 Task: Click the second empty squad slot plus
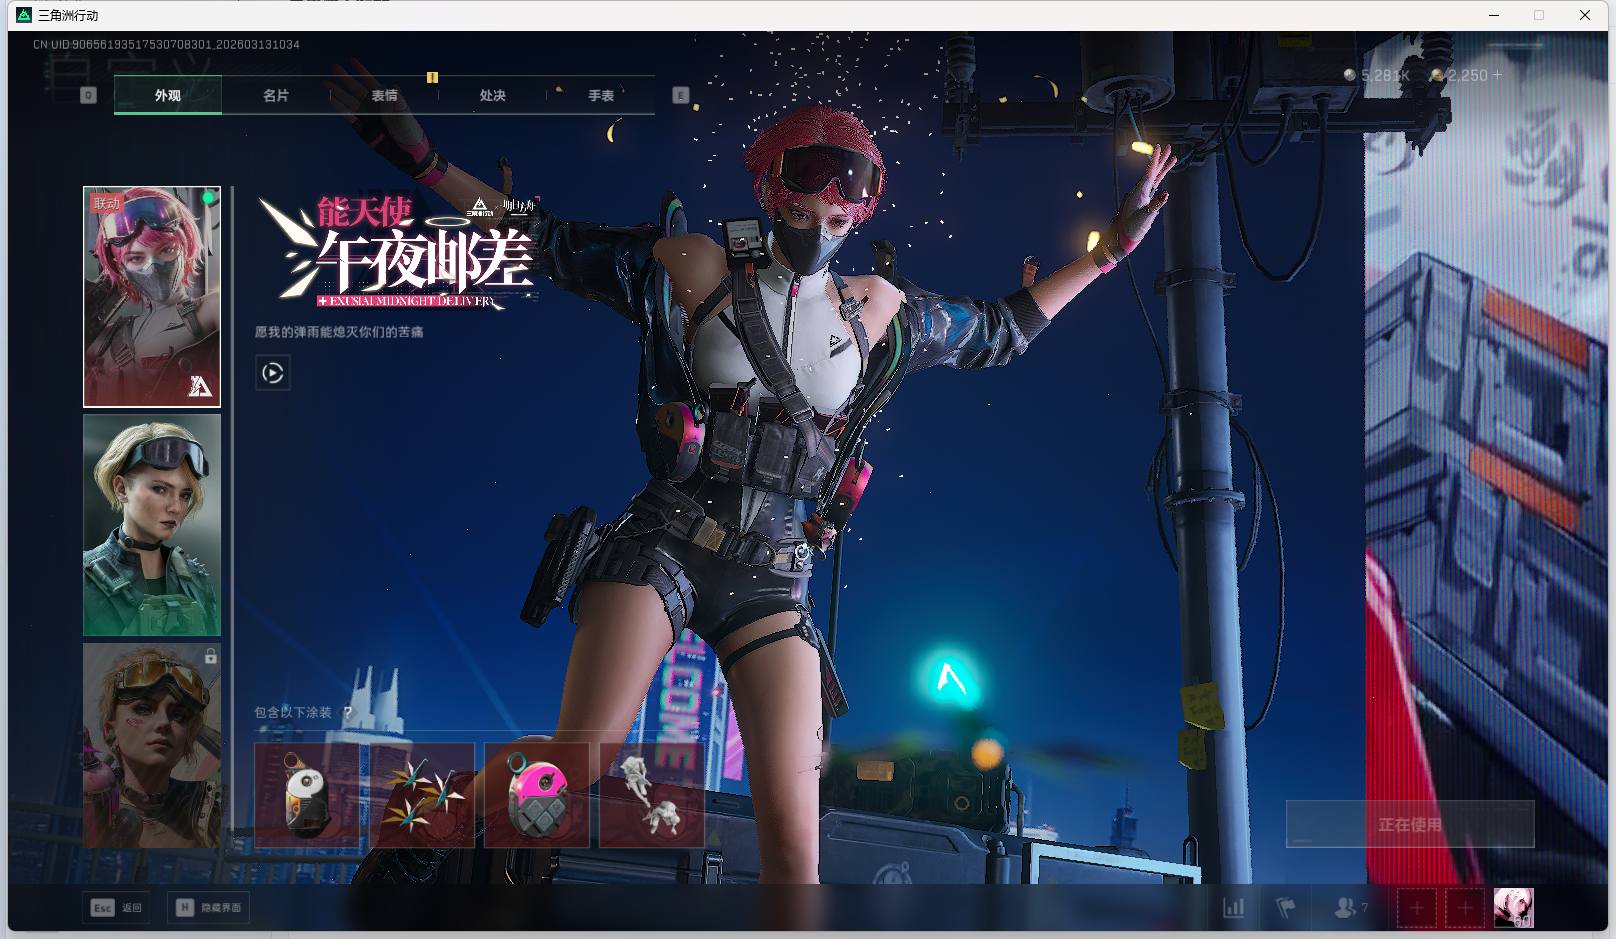1465,908
